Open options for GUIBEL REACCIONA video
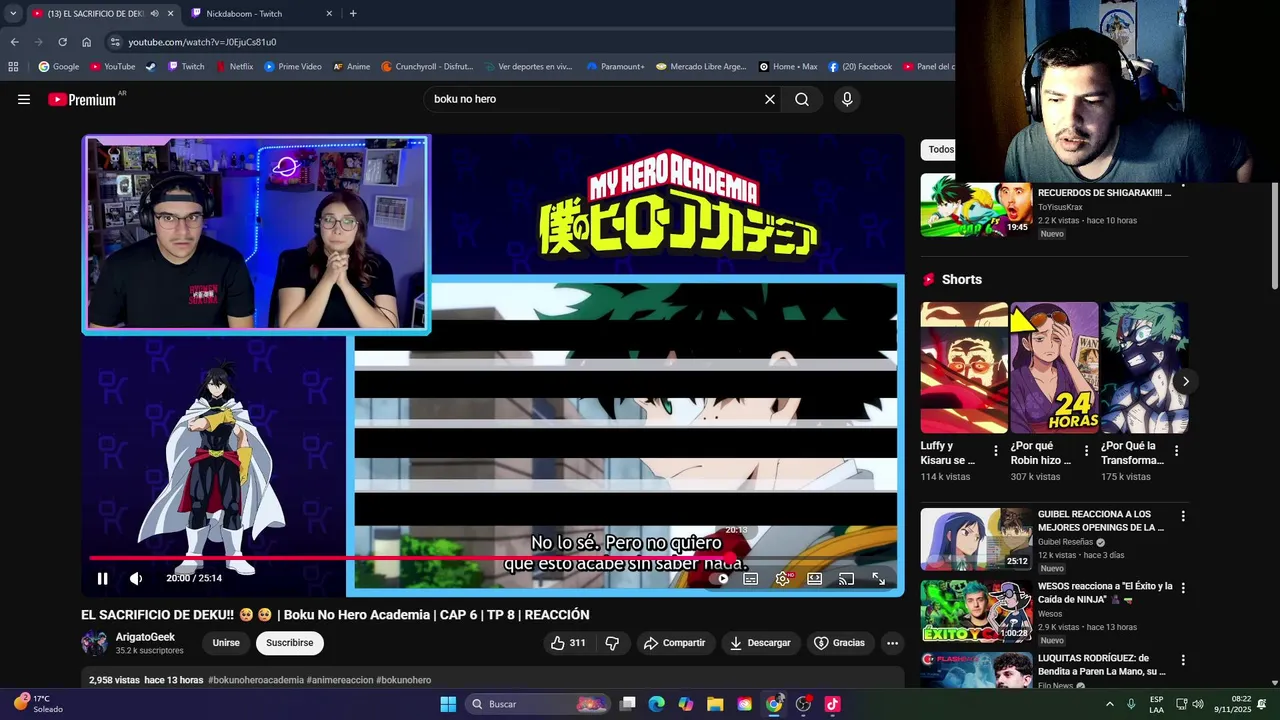The image size is (1280, 720). 1183,516
